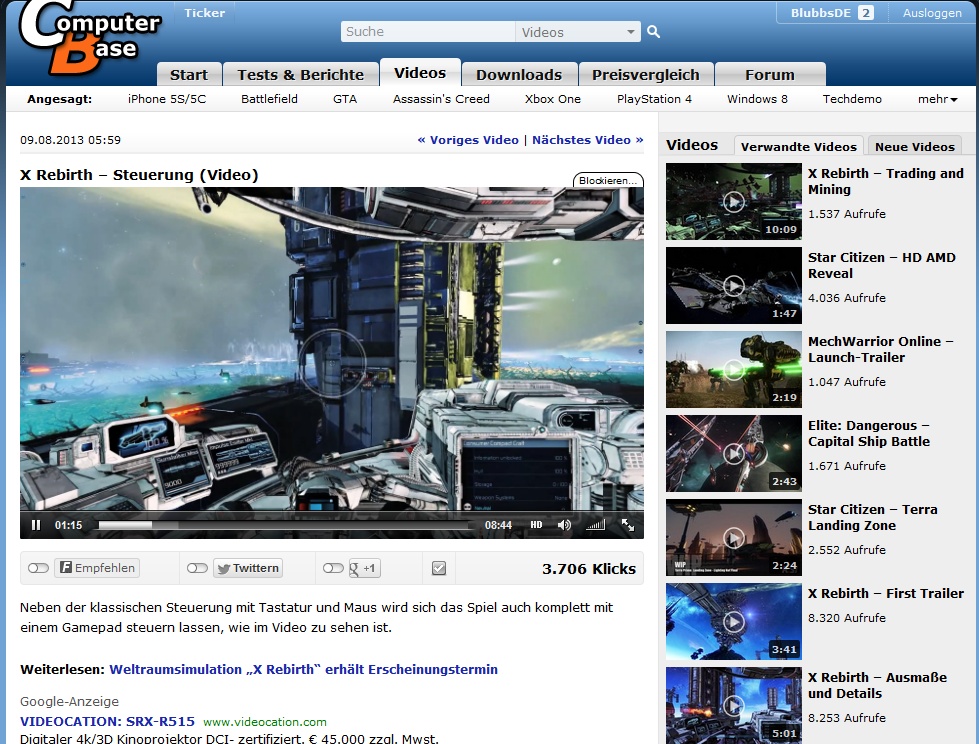
Task: Mute the video speaker icon
Action: tap(564, 525)
